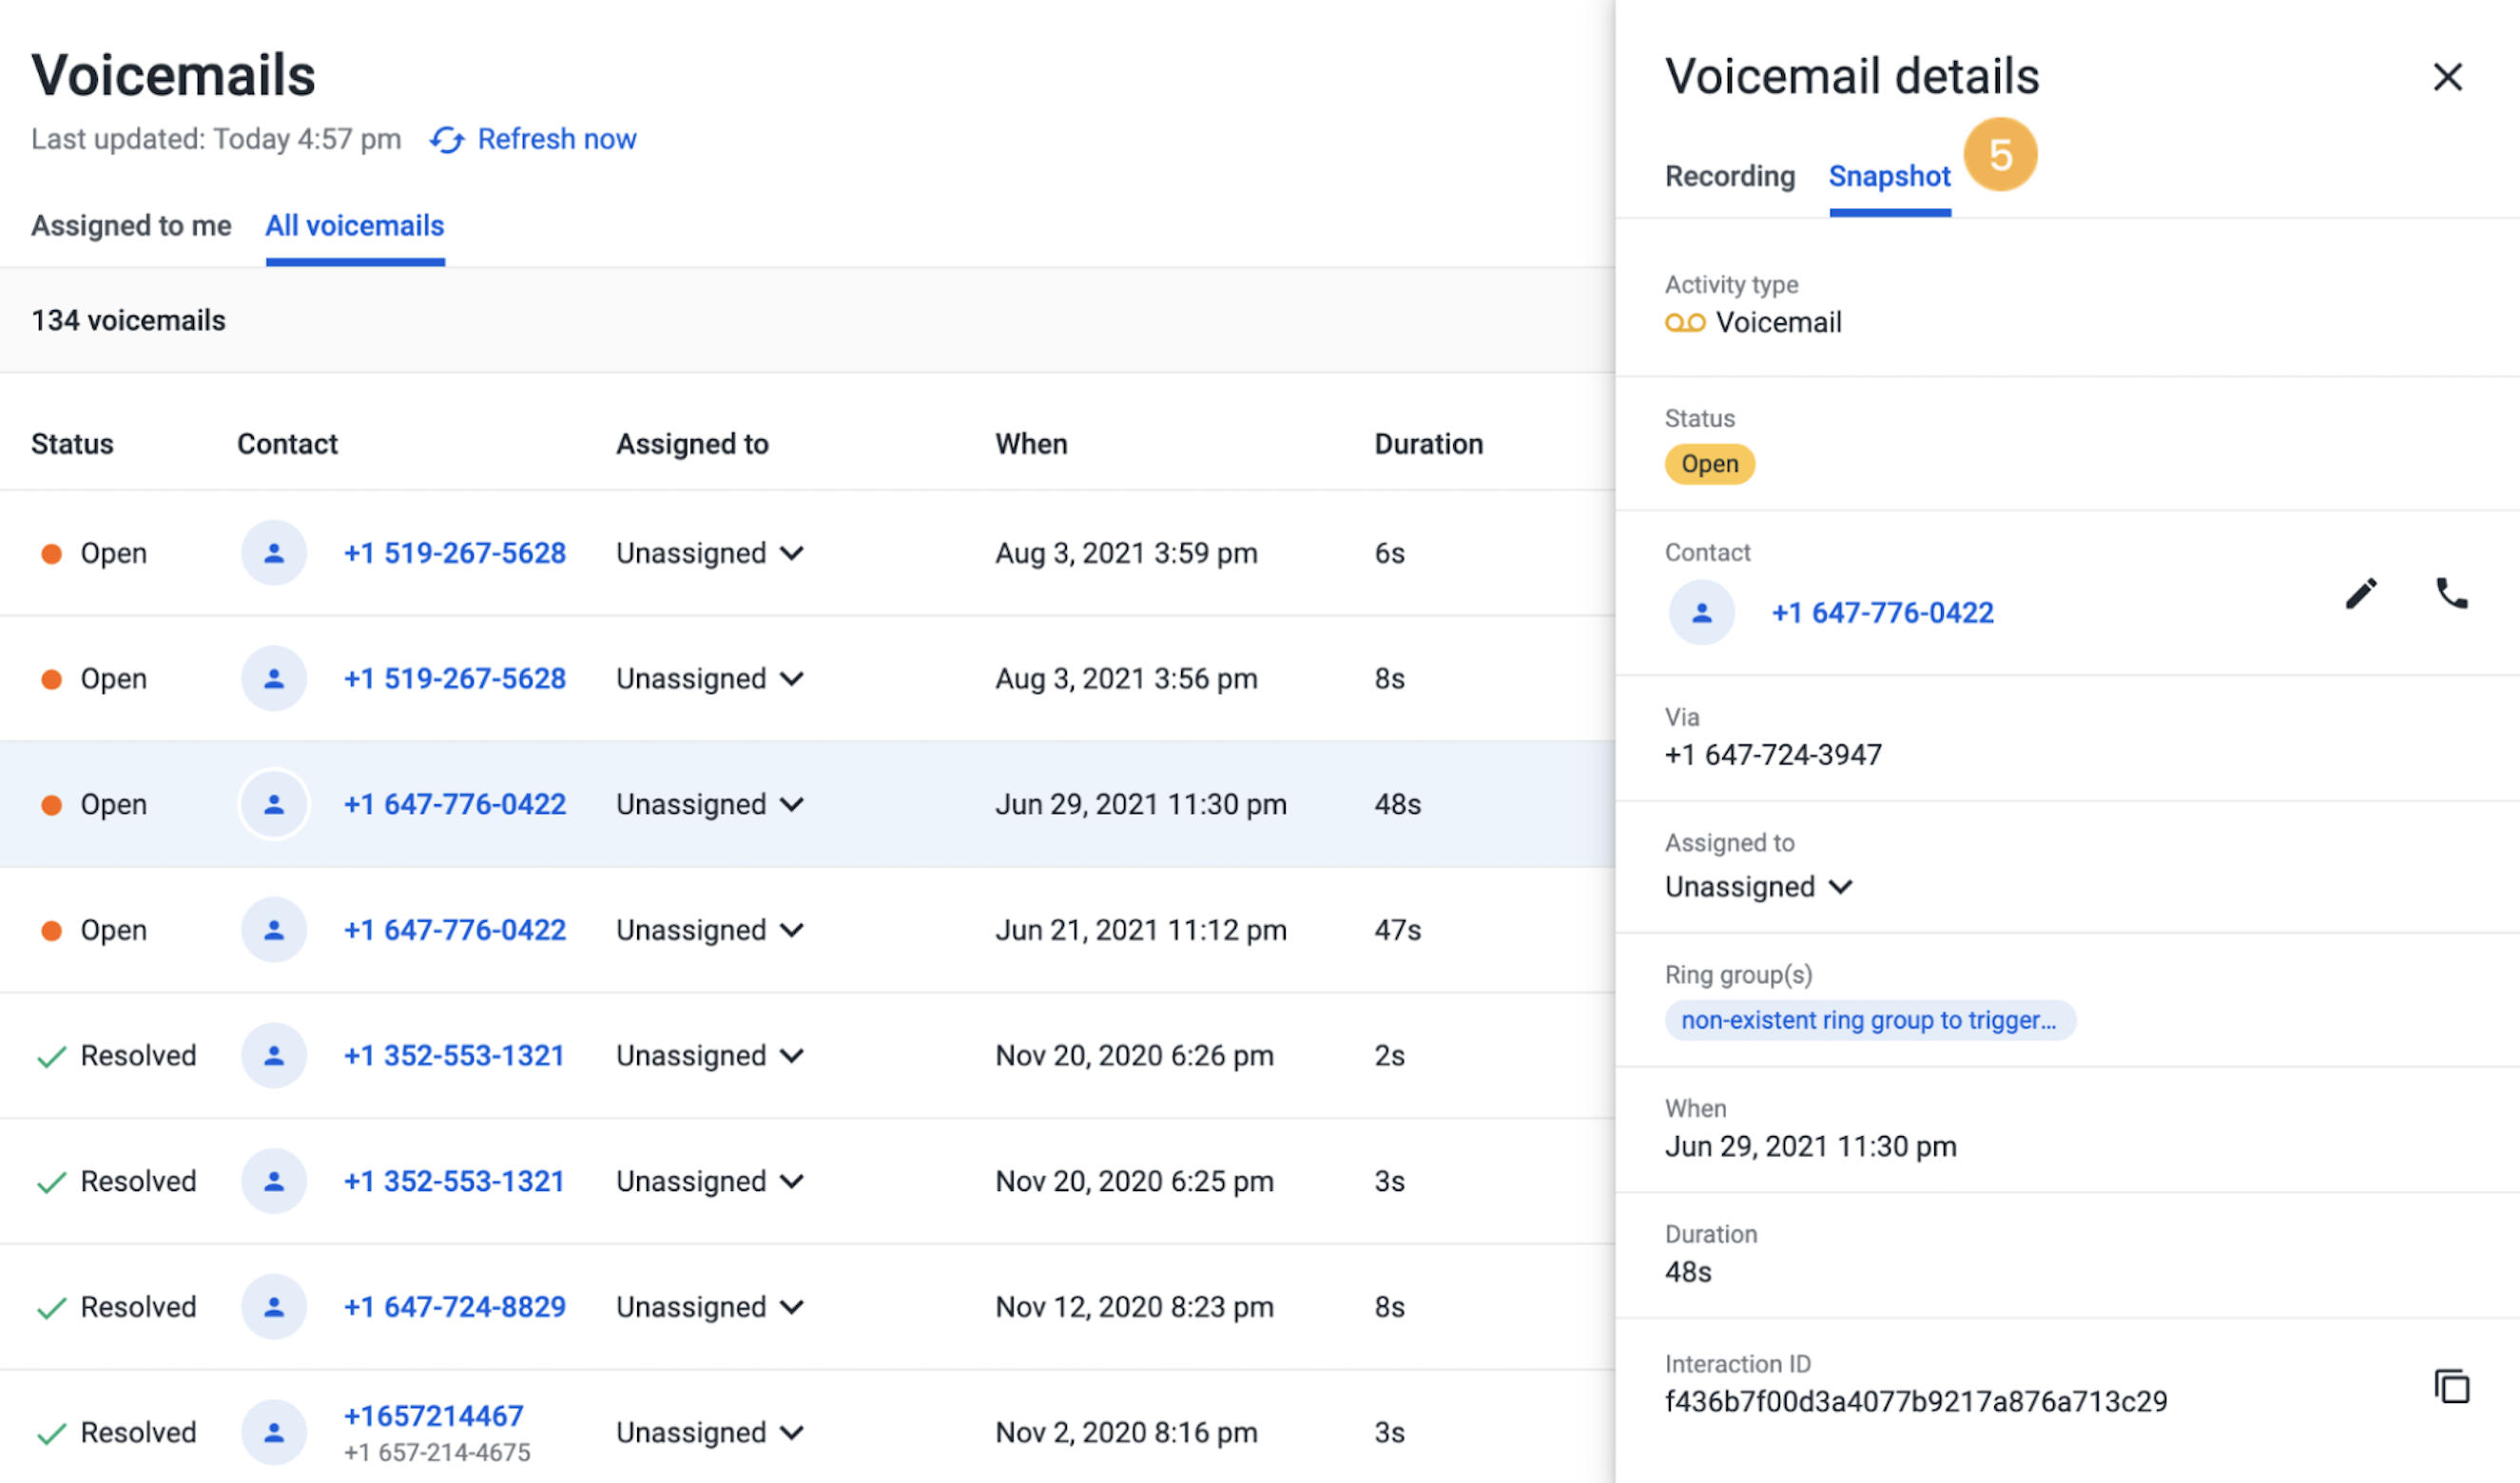Click orange Open status dot for Aug 3 3:59 pm
Screen dimensions: 2520x1483
click(51, 554)
